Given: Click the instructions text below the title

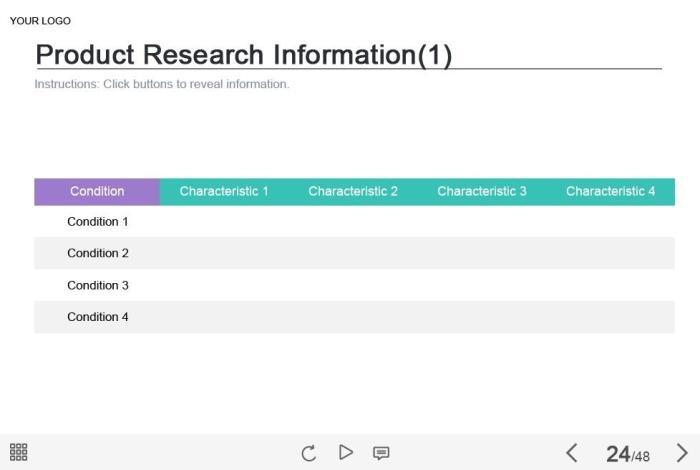Looking at the screenshot, I should [x=162, y=84].
